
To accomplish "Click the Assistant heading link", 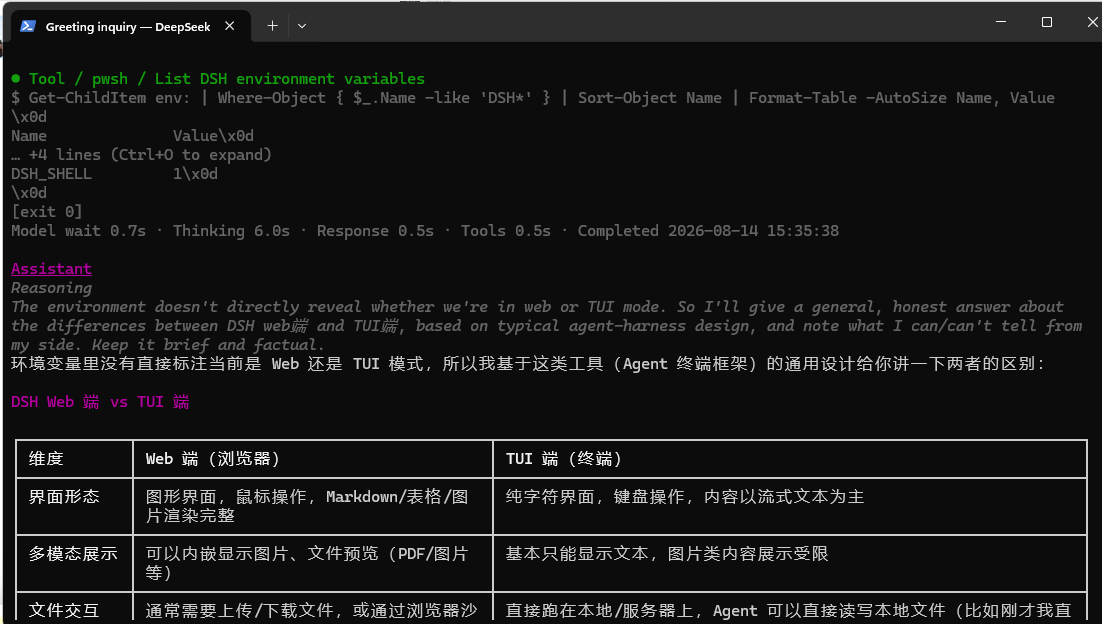I will (51, 268).
